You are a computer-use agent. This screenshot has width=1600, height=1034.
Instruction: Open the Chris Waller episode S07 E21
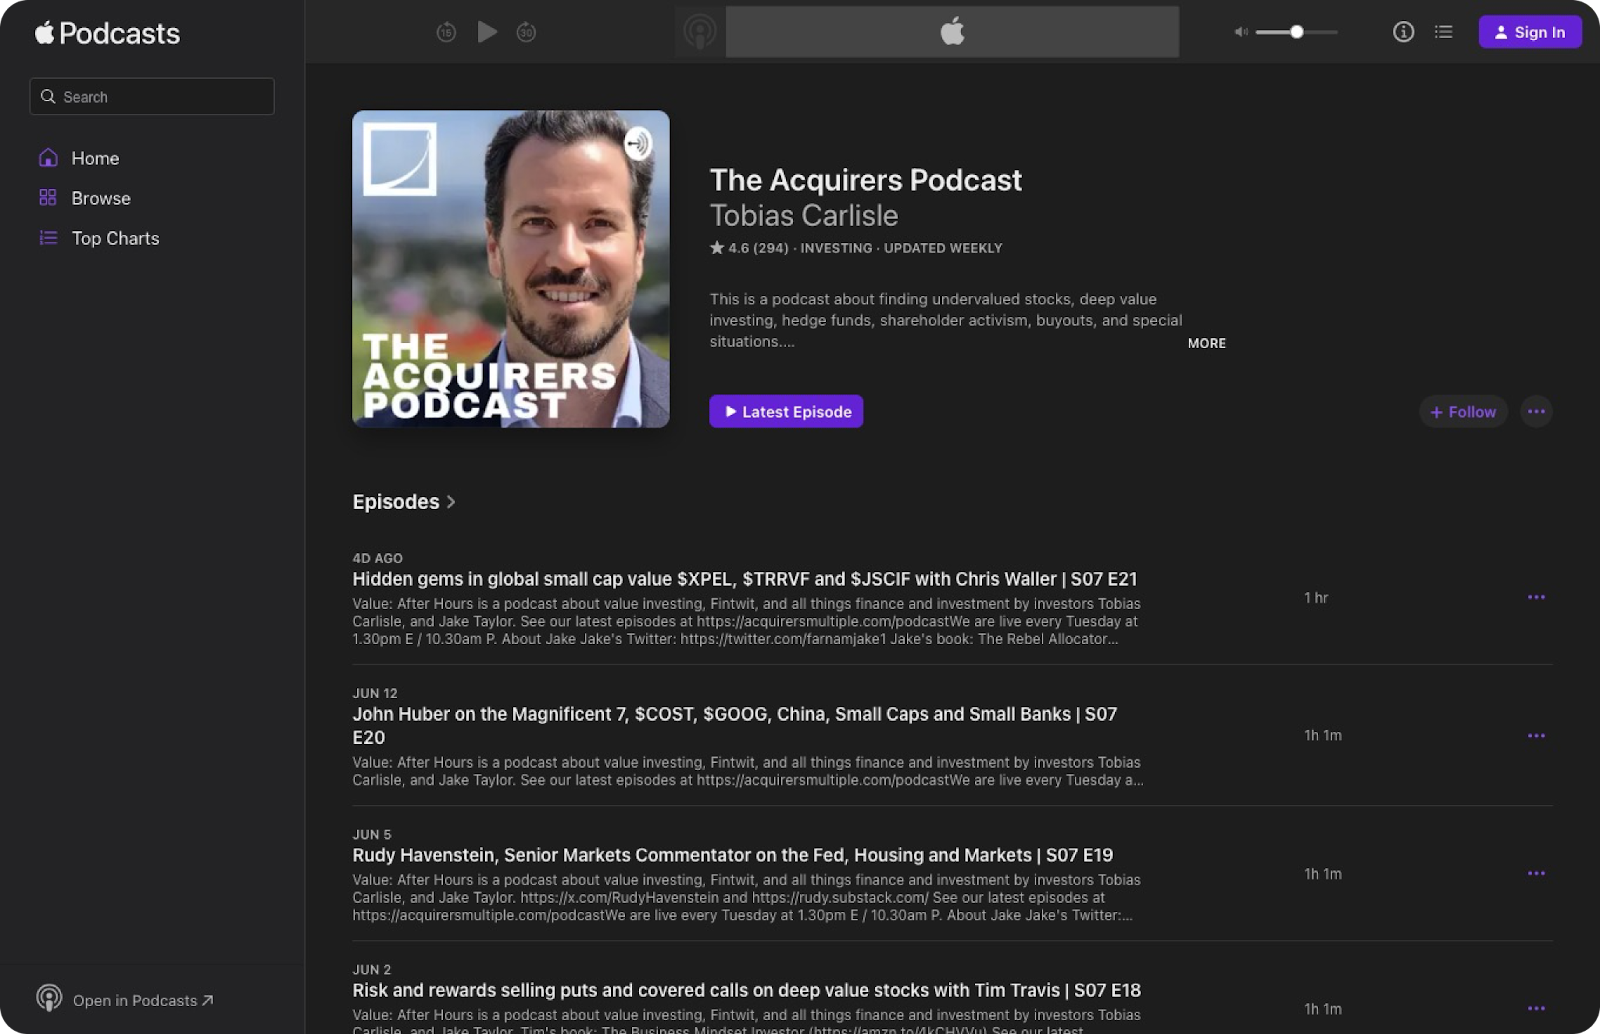click(744, 579)
